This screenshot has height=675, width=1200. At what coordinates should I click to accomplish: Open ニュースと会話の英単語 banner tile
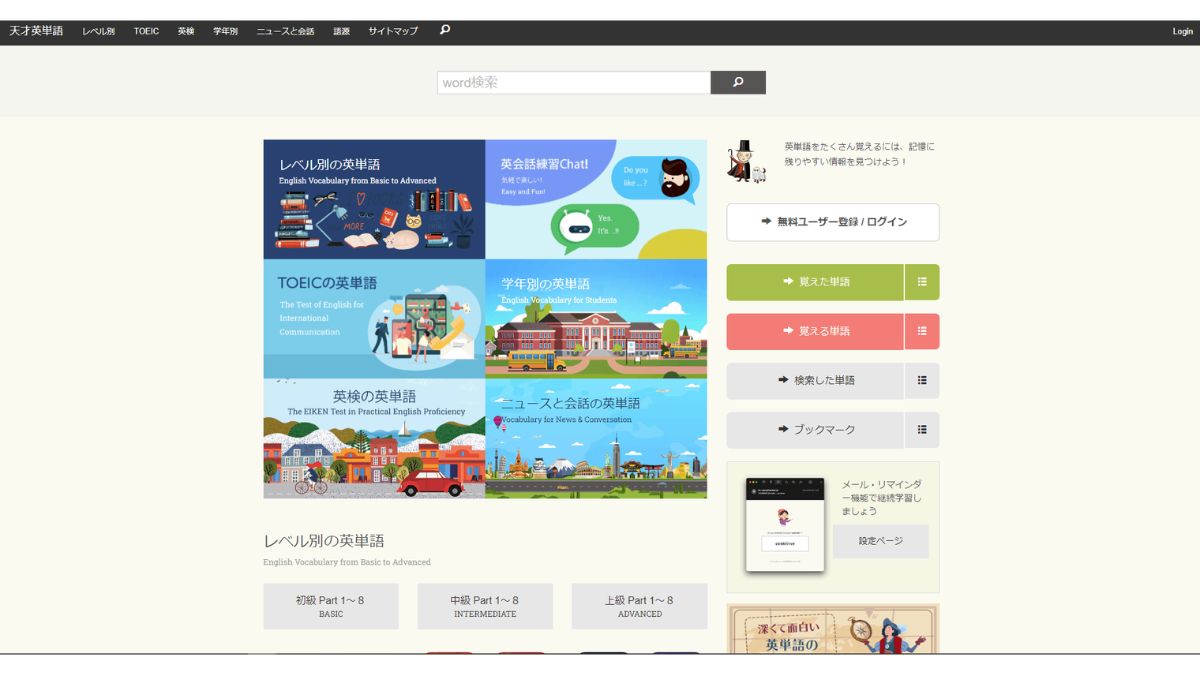click(x=596, y=438)
